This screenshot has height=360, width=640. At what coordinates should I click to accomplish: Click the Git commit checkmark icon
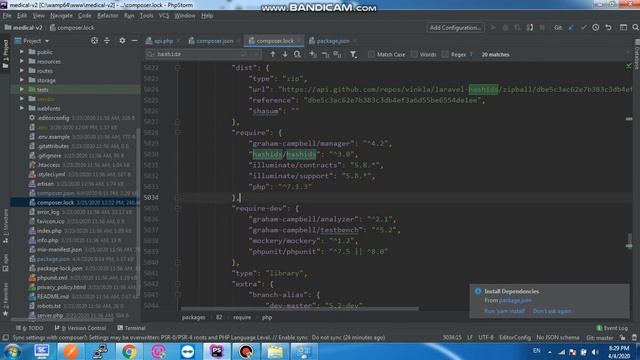pos(584,28)
